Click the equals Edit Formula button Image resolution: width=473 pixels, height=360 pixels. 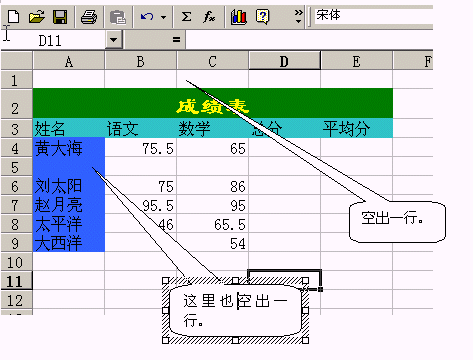176,40
